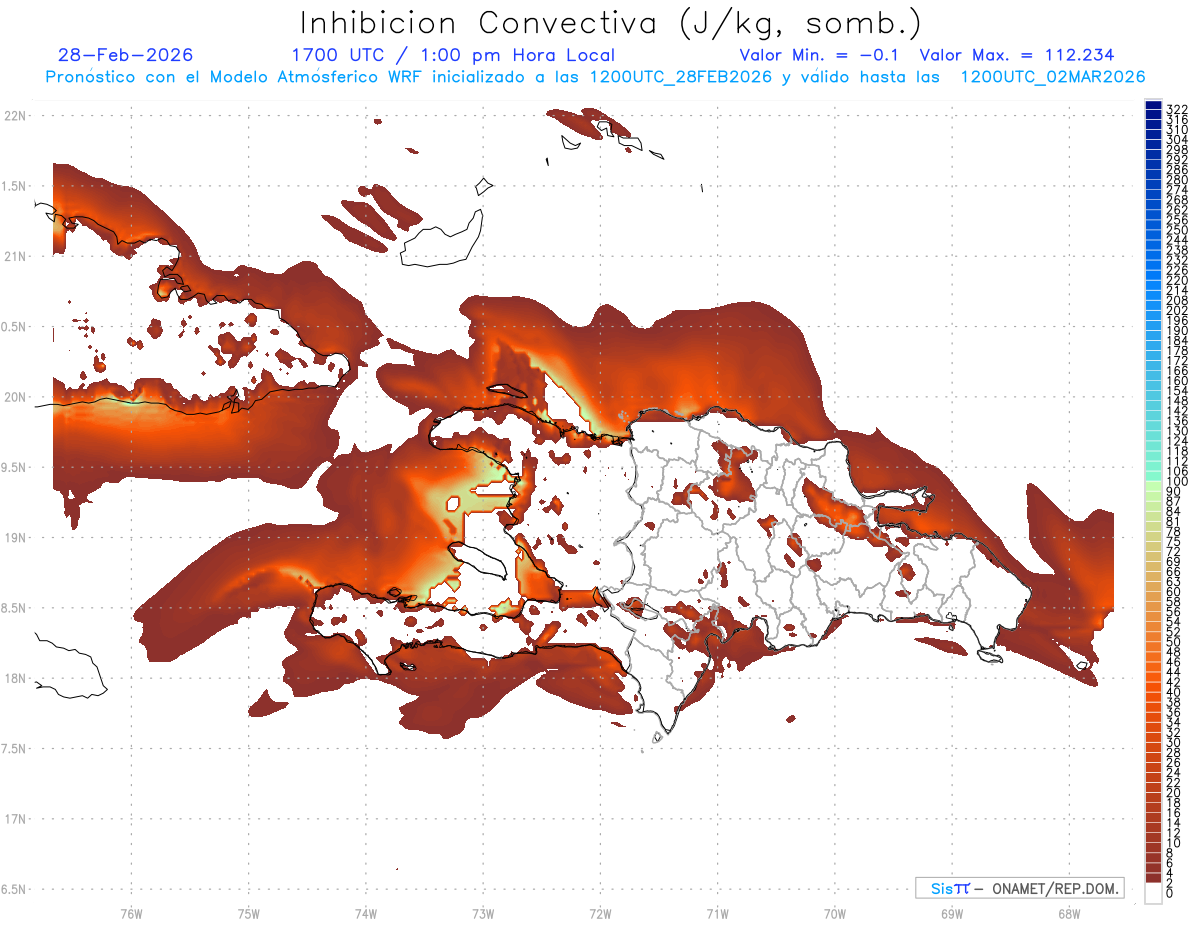
Task: Click the "6.5N" latitude label
Action: [14, 889]
